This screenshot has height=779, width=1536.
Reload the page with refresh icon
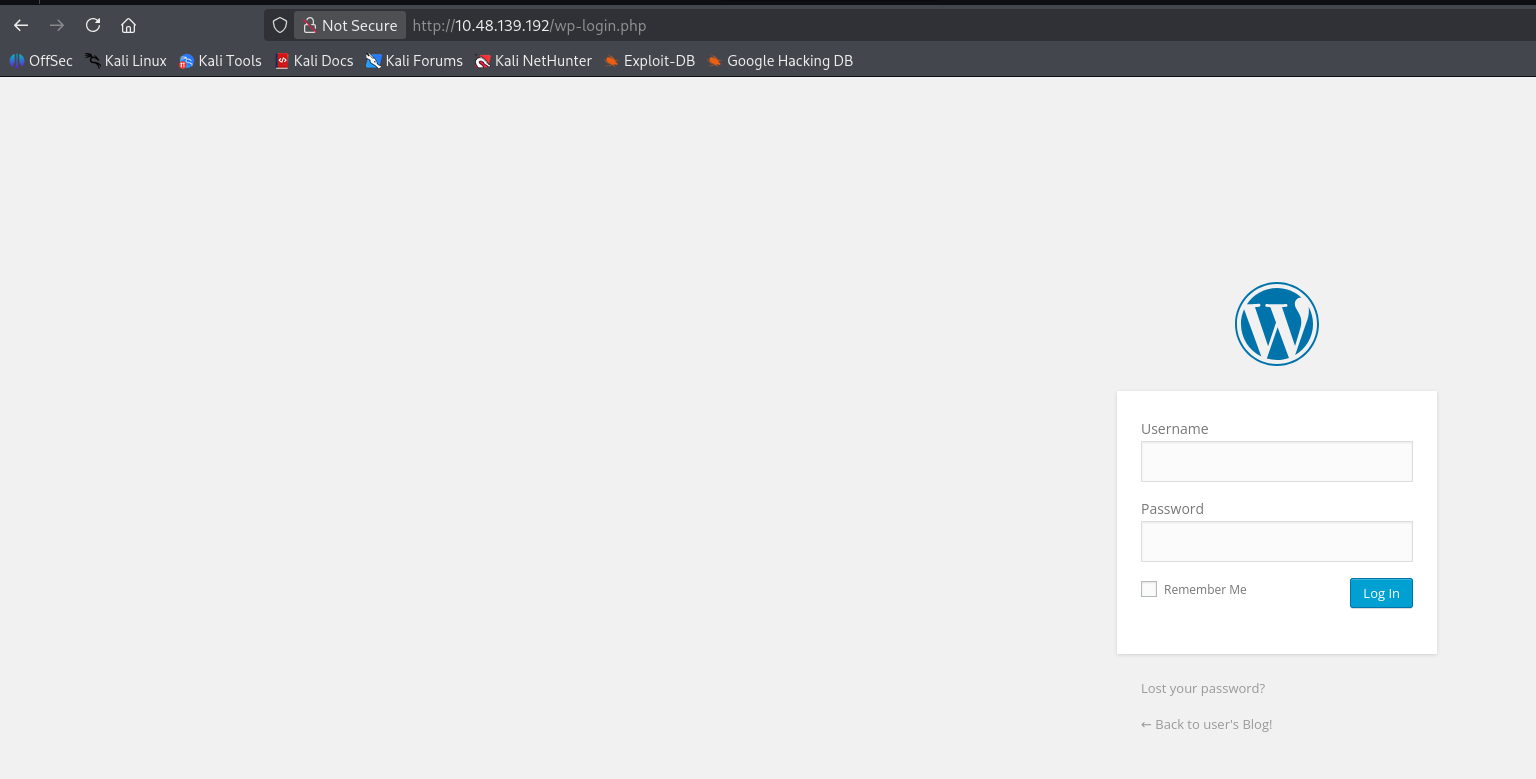click(93, 25)
